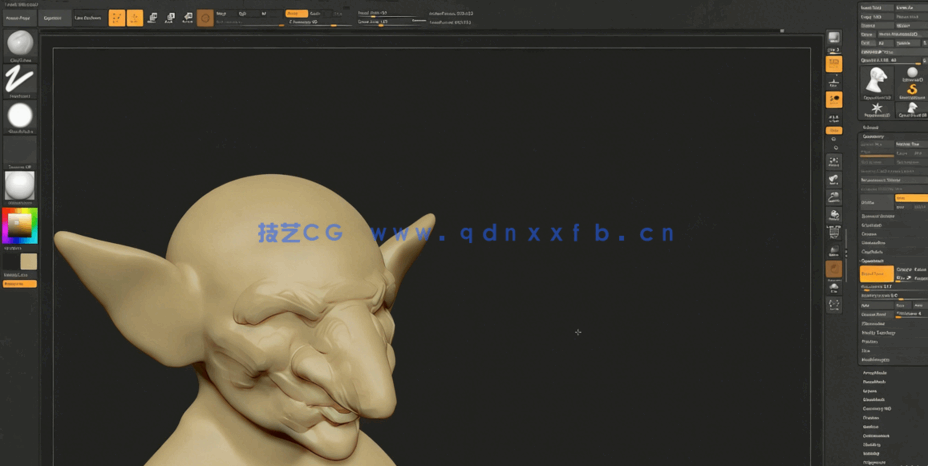The width and height of the screenshot is (928, 466).
Task: Open the Material sphere picker
Action: click(x=20, y=186)
